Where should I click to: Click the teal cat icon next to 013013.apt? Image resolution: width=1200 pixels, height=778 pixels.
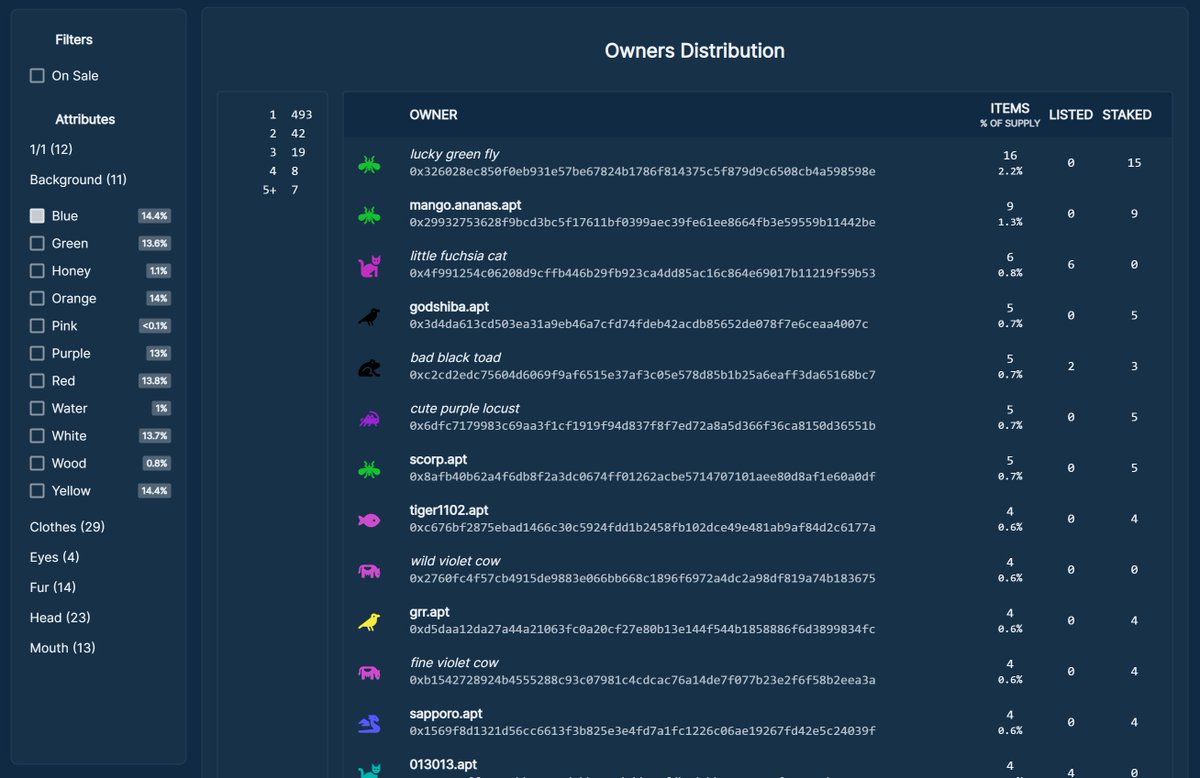(x=369, y=770)
